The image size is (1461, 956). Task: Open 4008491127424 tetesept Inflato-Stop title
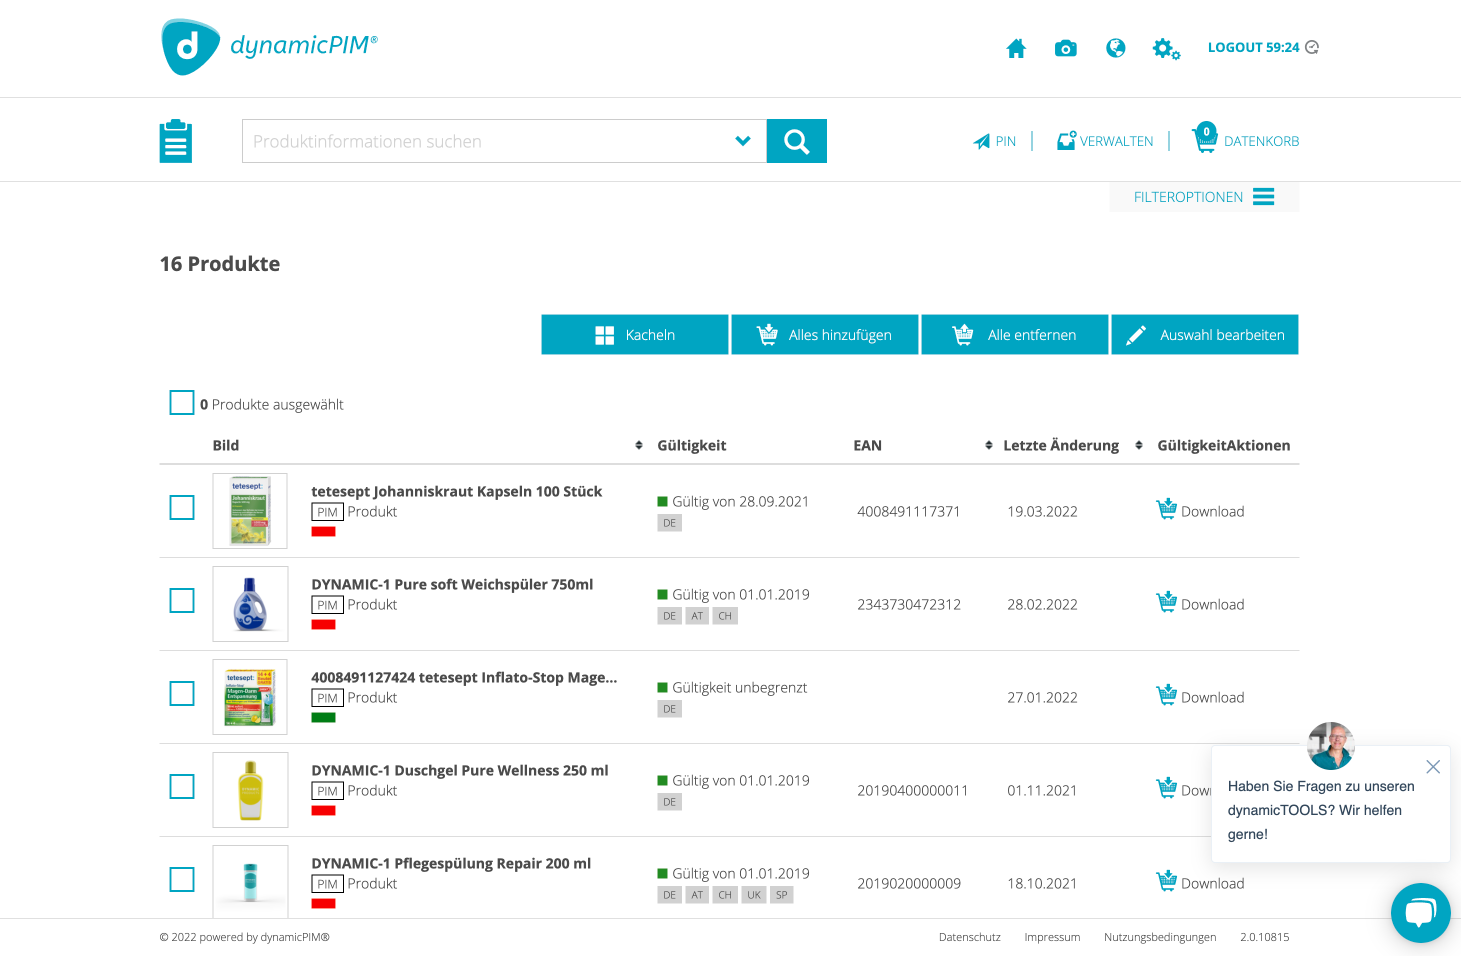click(x=464, y=677)
